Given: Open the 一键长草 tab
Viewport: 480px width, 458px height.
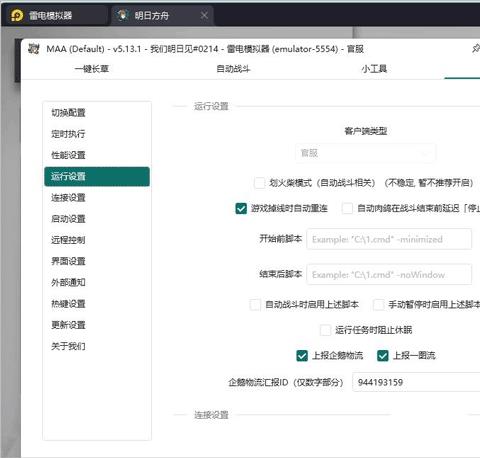Looking at the screenshot, I should point(92,69).
